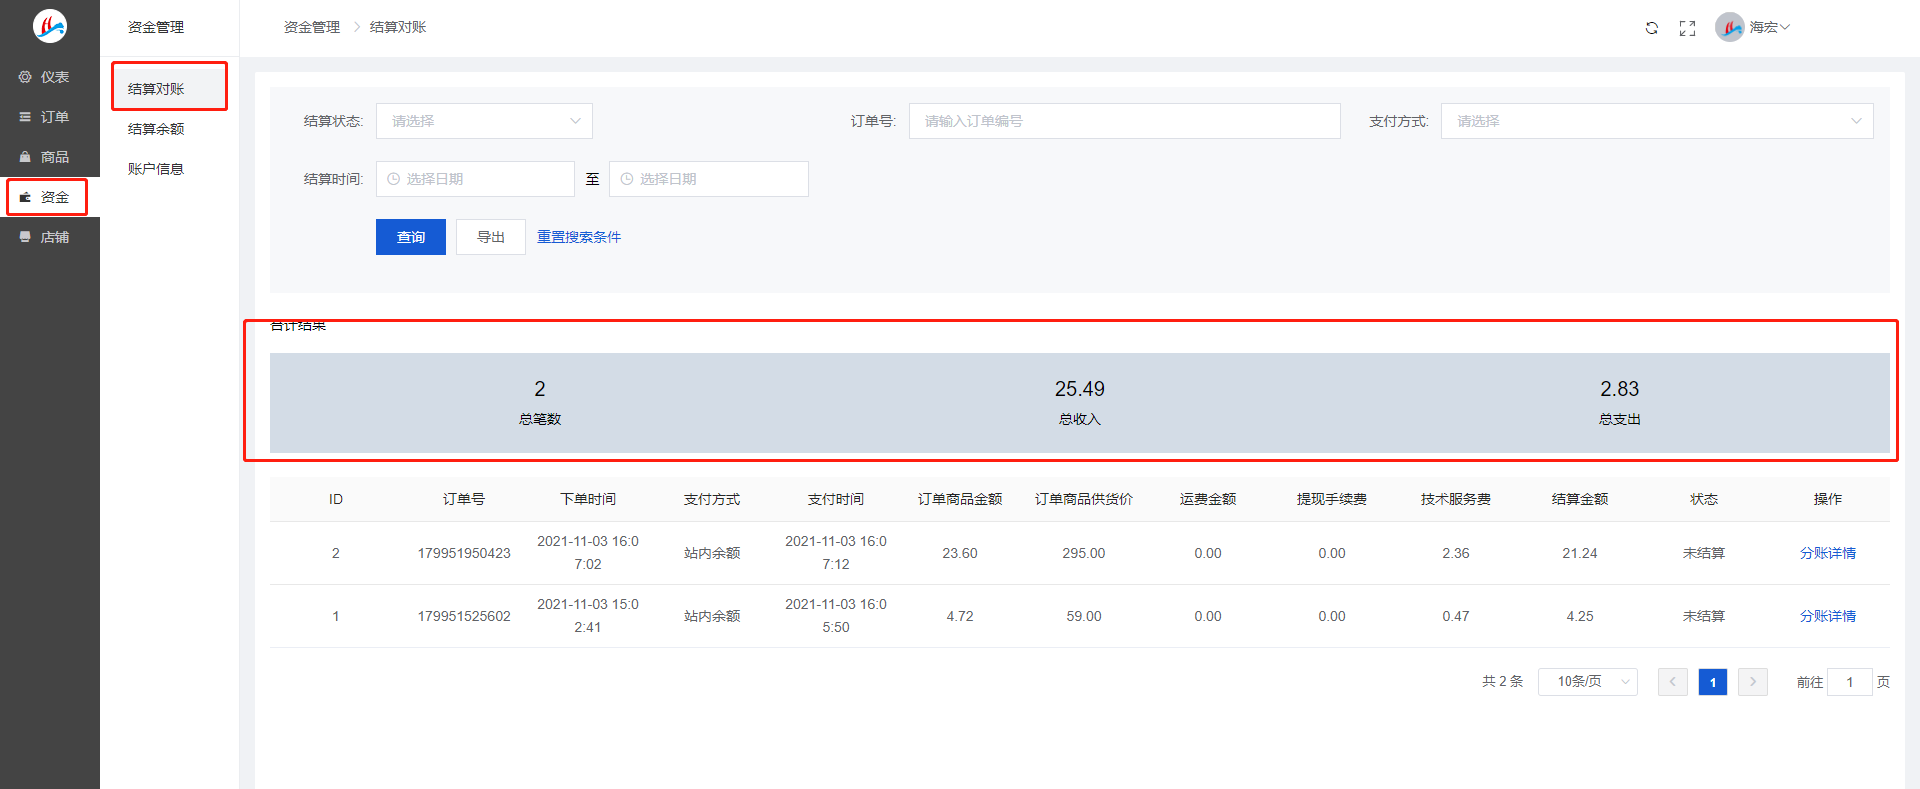The width and height of the screenshot is (1920, 789).
Task: Open the 商品 products menu
Action: [50, 157]
